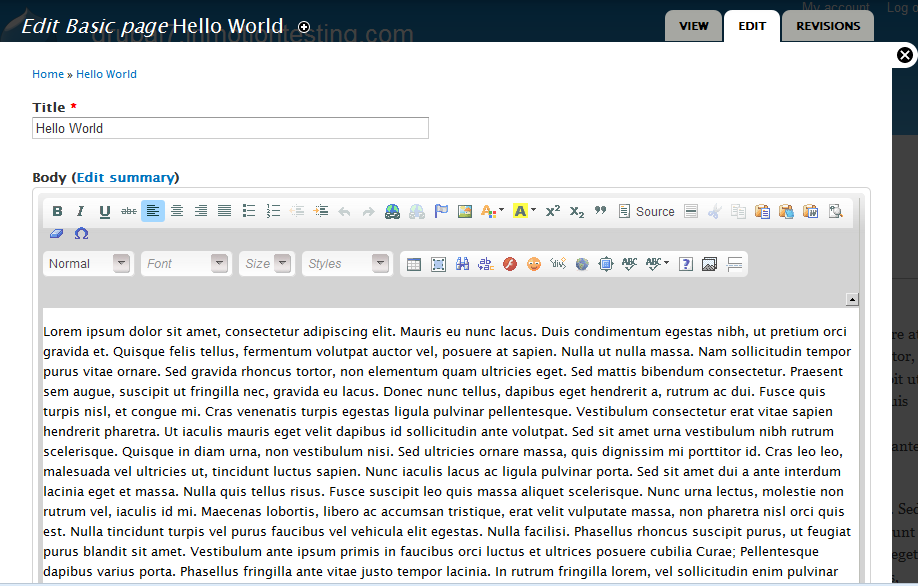Image resolution: width=918 pixels, height=586 pixels.
Task: Follow the Hello World breadcrumb link
Action: [x=107, y=74]
